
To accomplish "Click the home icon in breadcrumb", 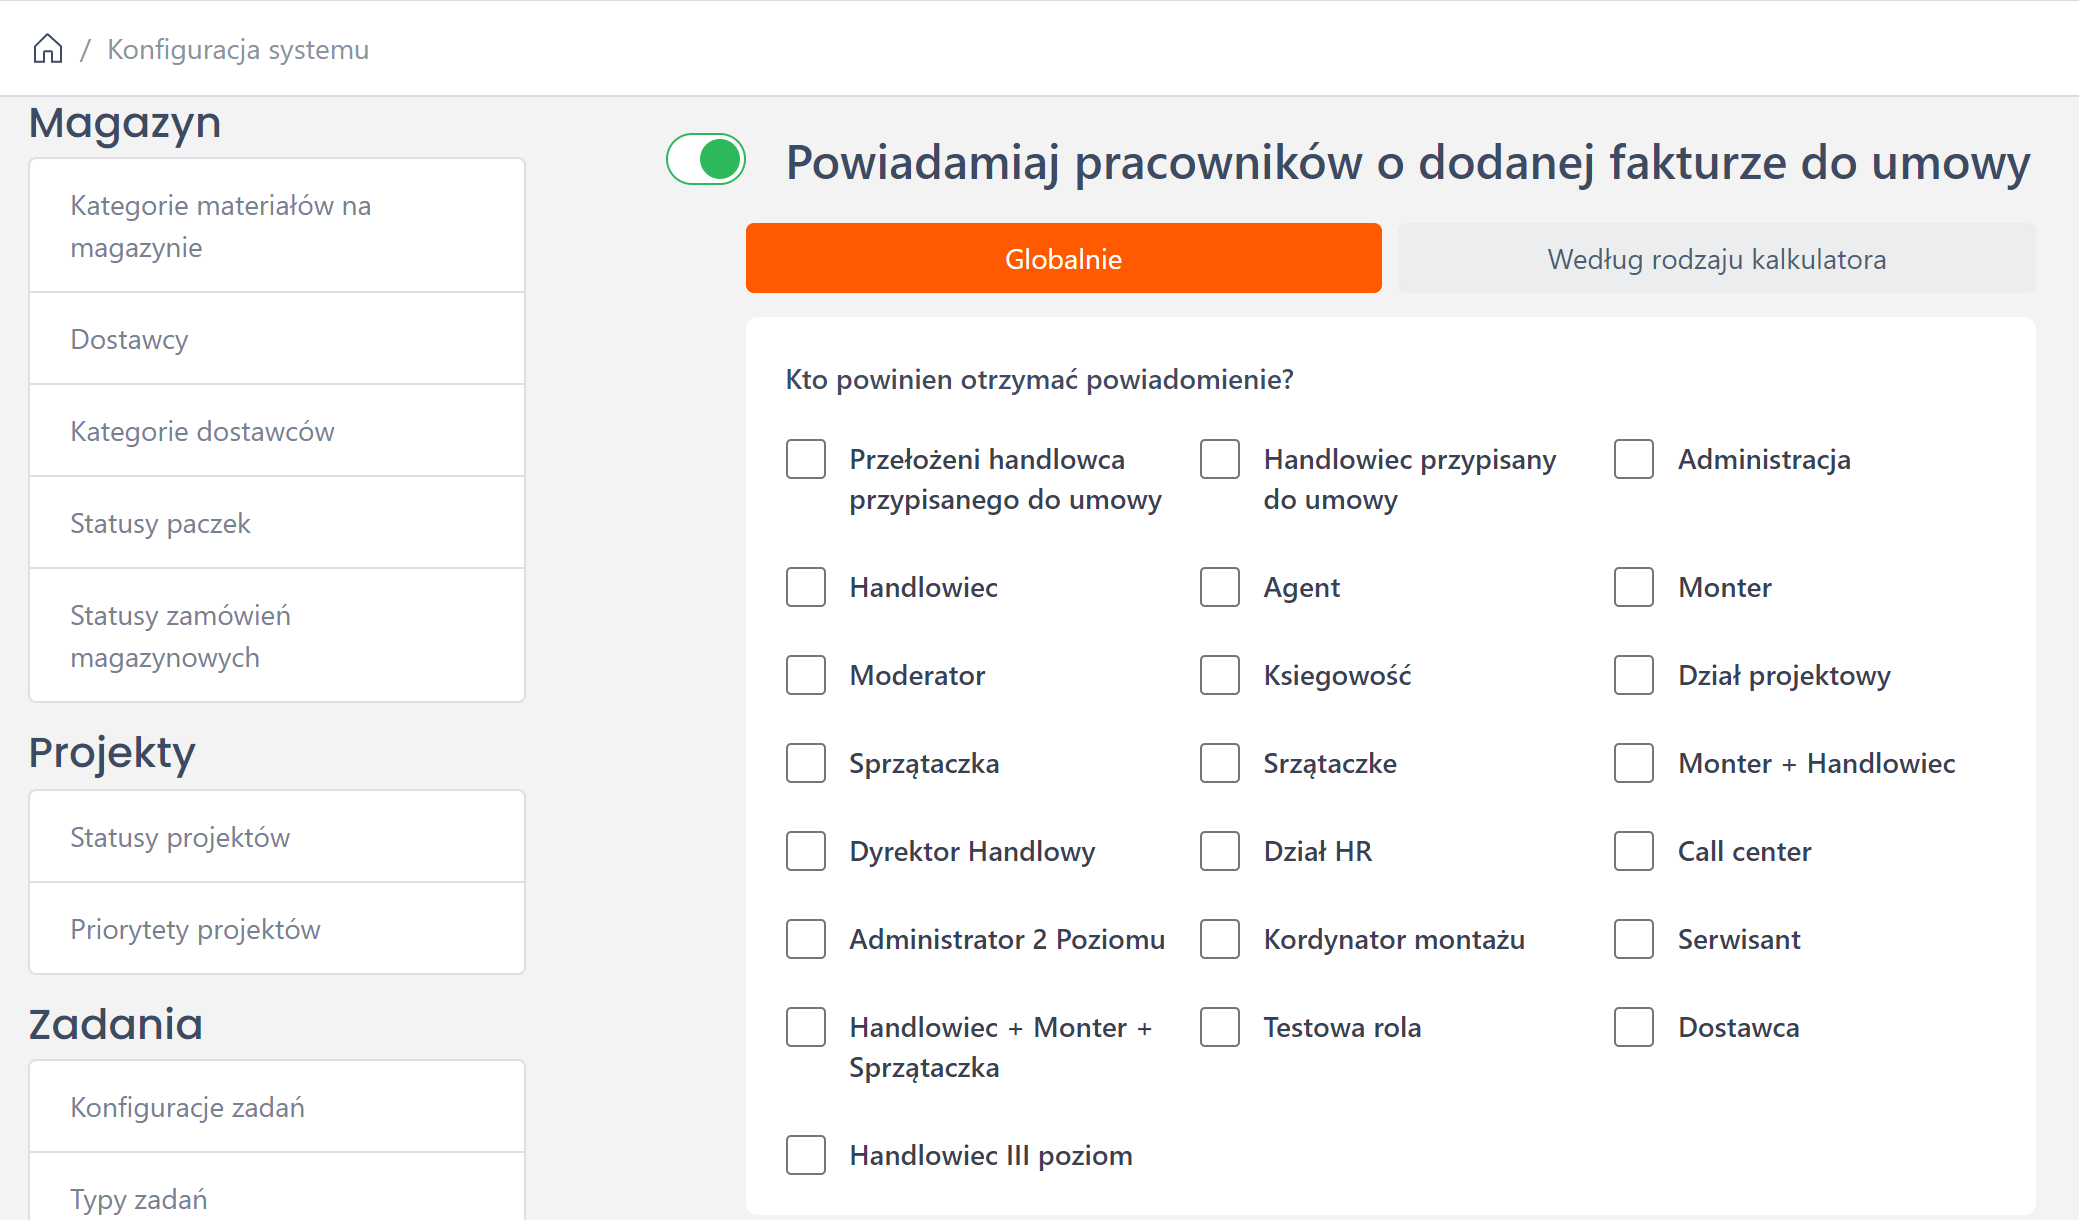I will [48, 49].
